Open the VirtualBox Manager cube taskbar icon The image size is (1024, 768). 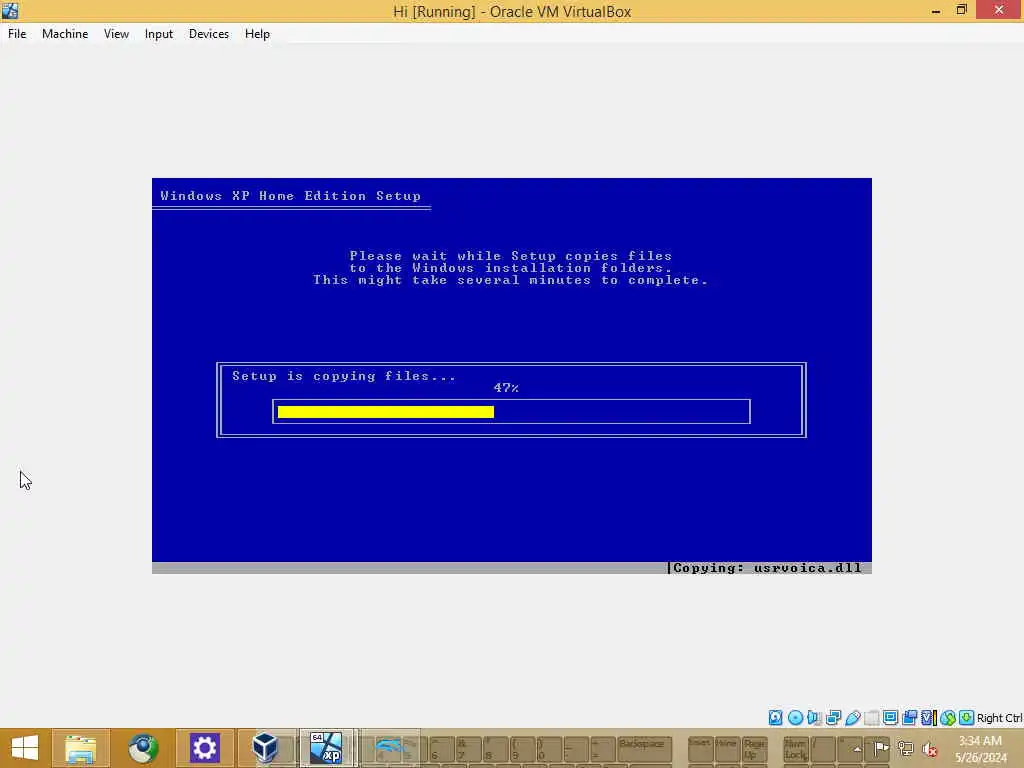coord(266,748)
